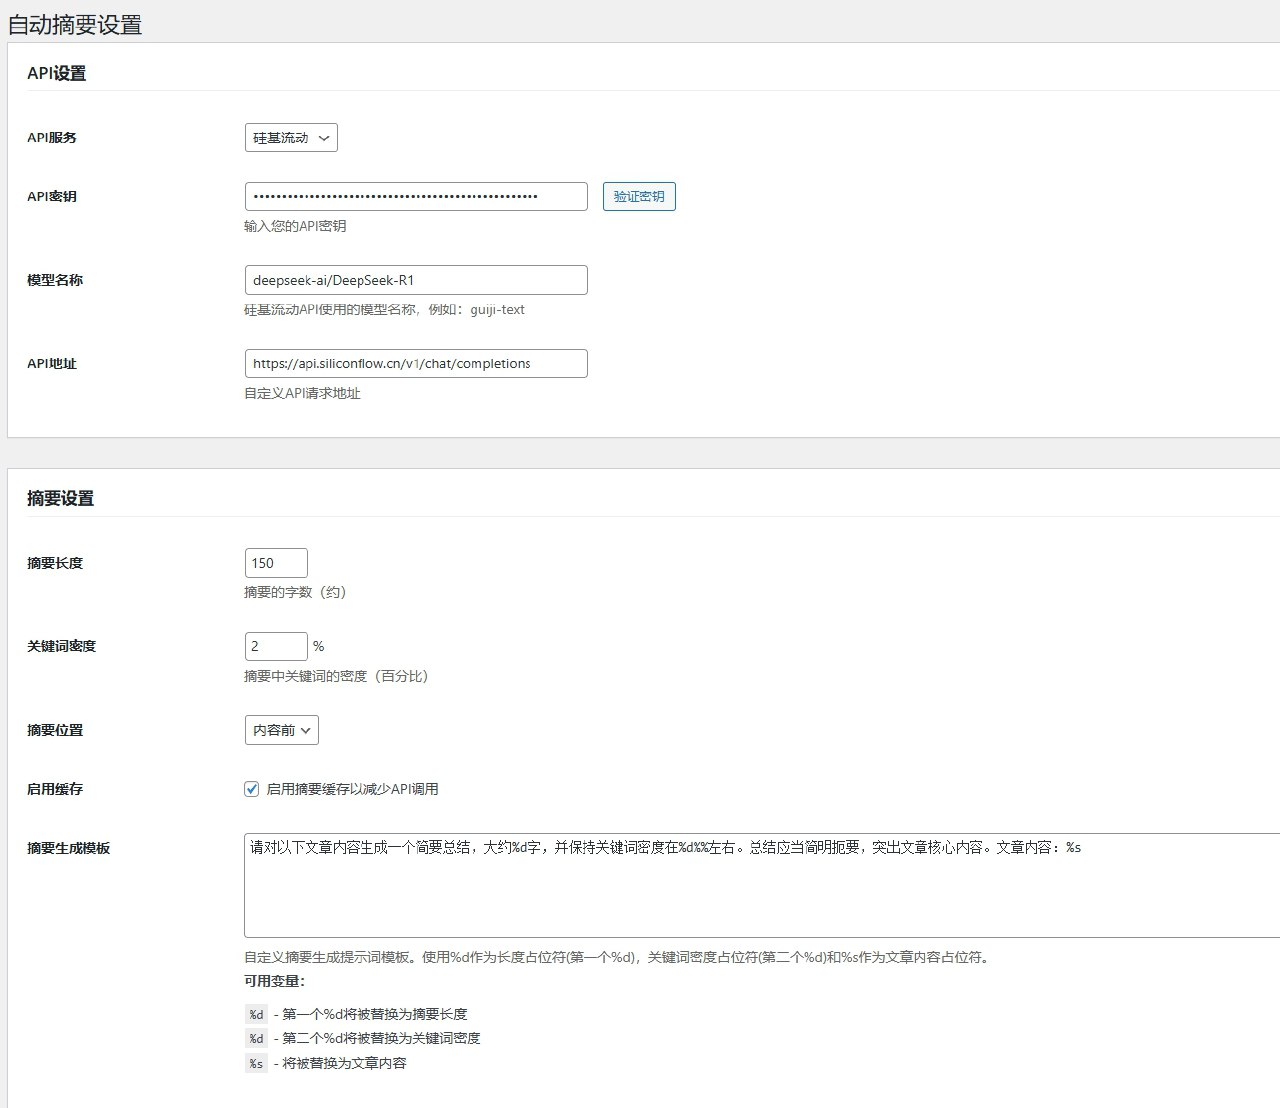Click the API设置 section heading

click(56, 74)
